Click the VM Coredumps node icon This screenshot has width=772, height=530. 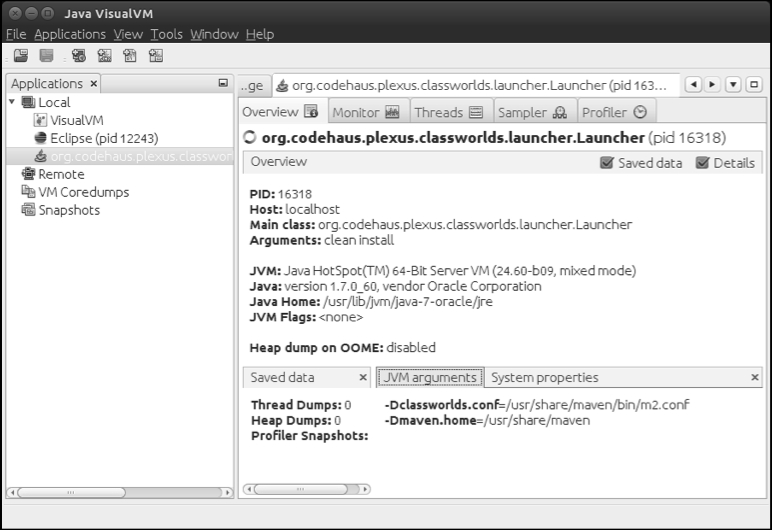29,192
